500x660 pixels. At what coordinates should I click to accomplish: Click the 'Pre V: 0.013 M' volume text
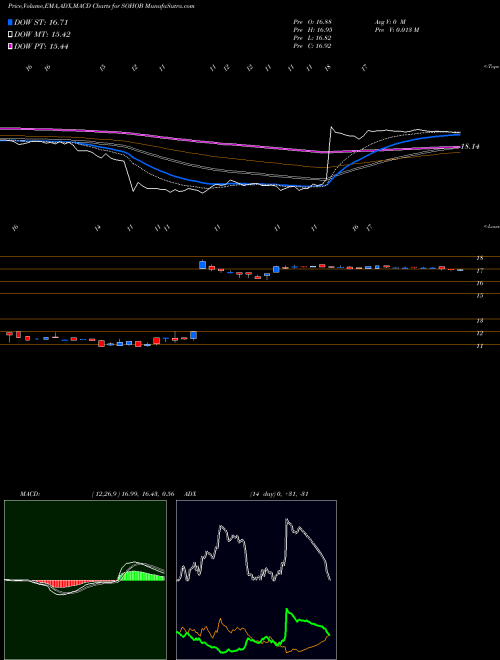[396, 30]
